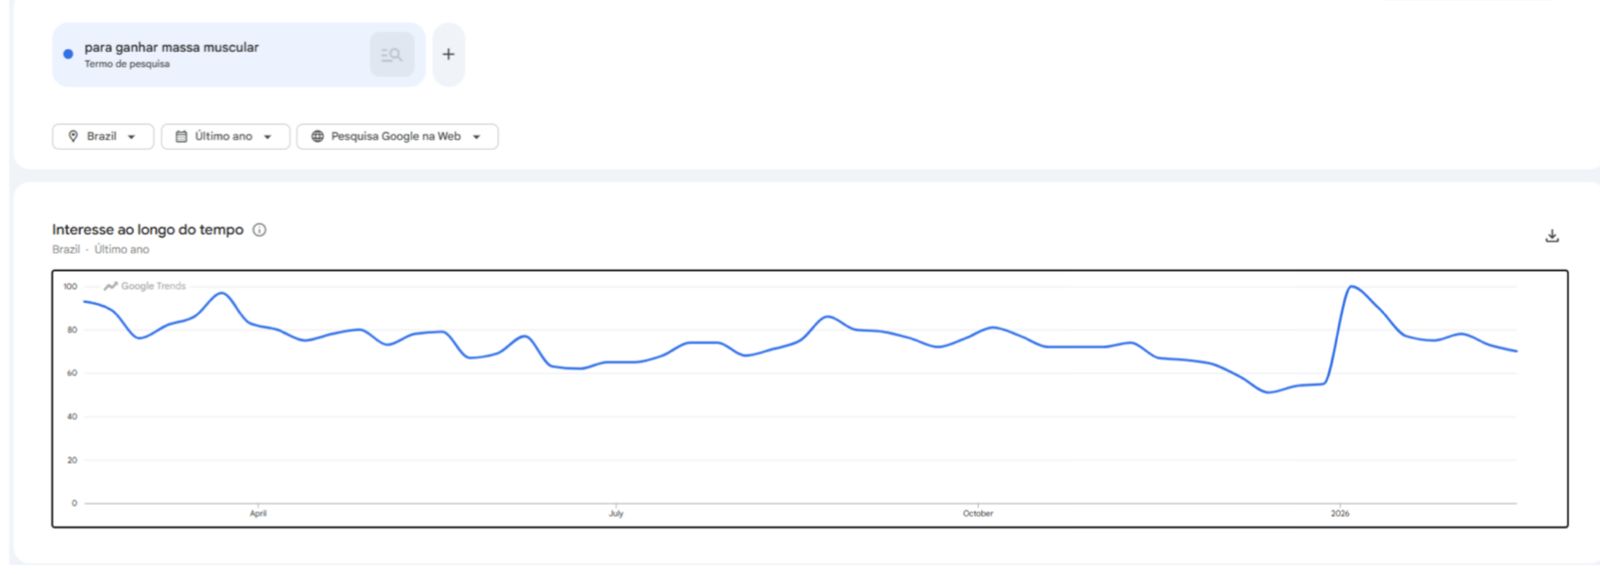Click the "Interesse ao longo do tempo" heading
The height and width of the screenshot is (574, 1600).
click(x=147, y=230)
